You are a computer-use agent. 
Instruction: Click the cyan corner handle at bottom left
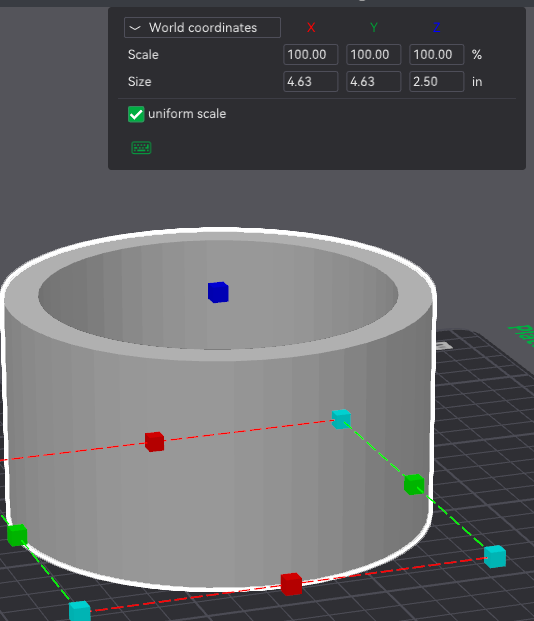(x=80, y=611)
